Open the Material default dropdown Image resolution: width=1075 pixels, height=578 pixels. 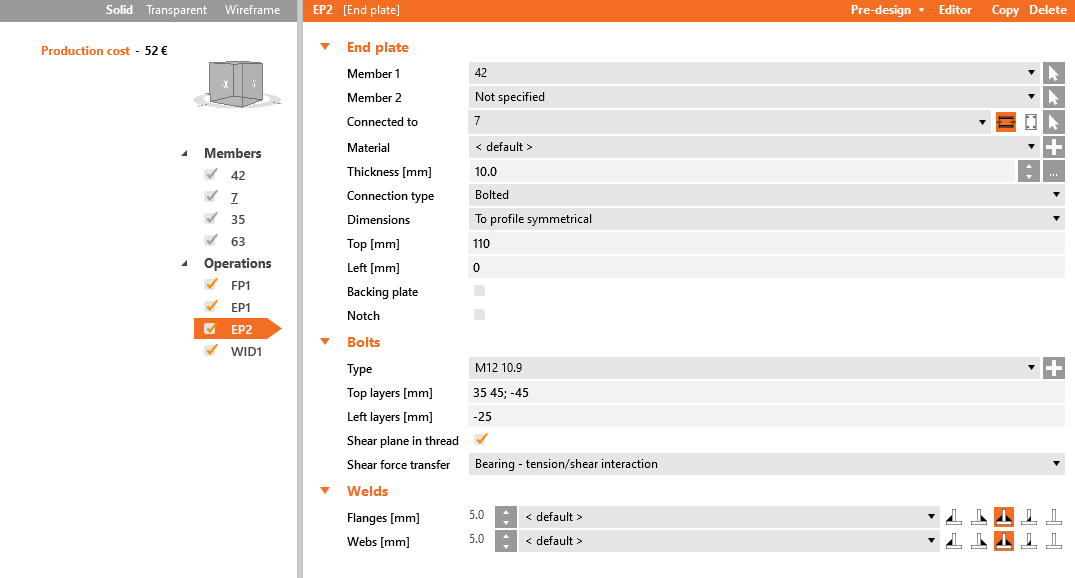754,147
